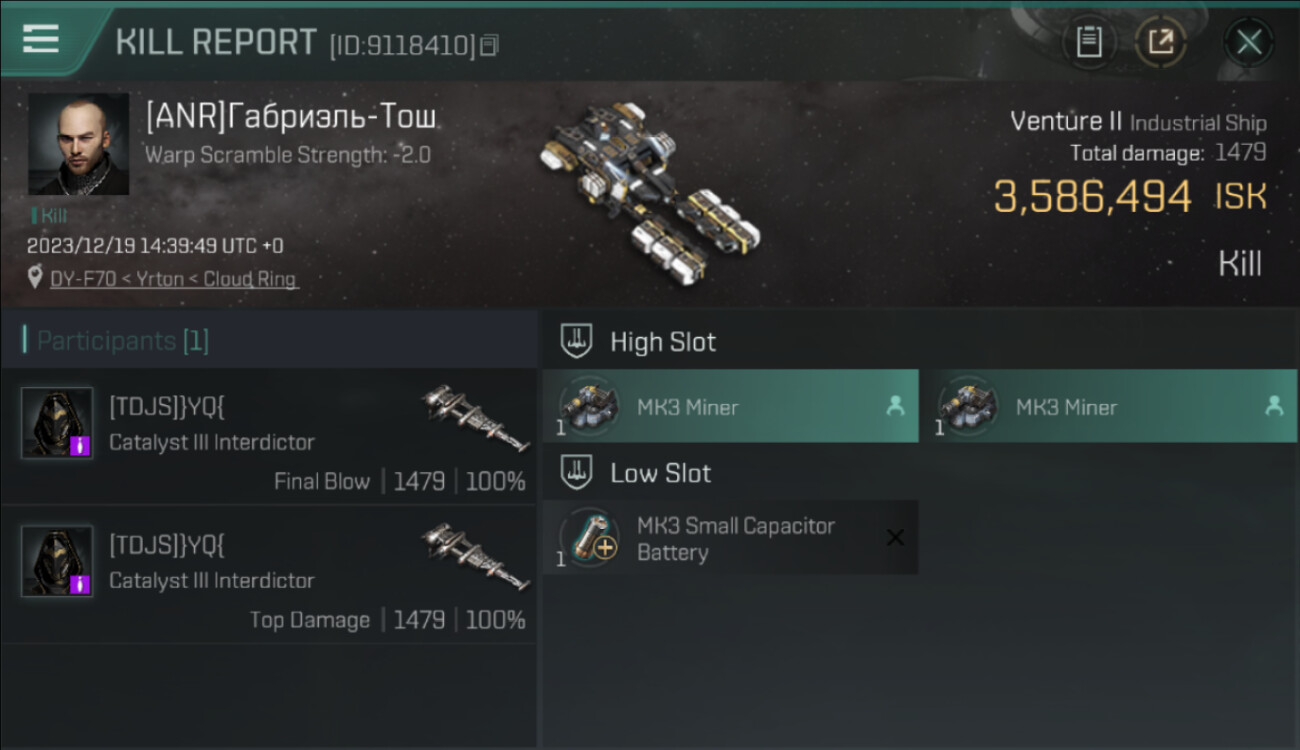Click person icon on second MK3 Miner
Viewport: 1300px width, 750px height.
(1274, 406)
